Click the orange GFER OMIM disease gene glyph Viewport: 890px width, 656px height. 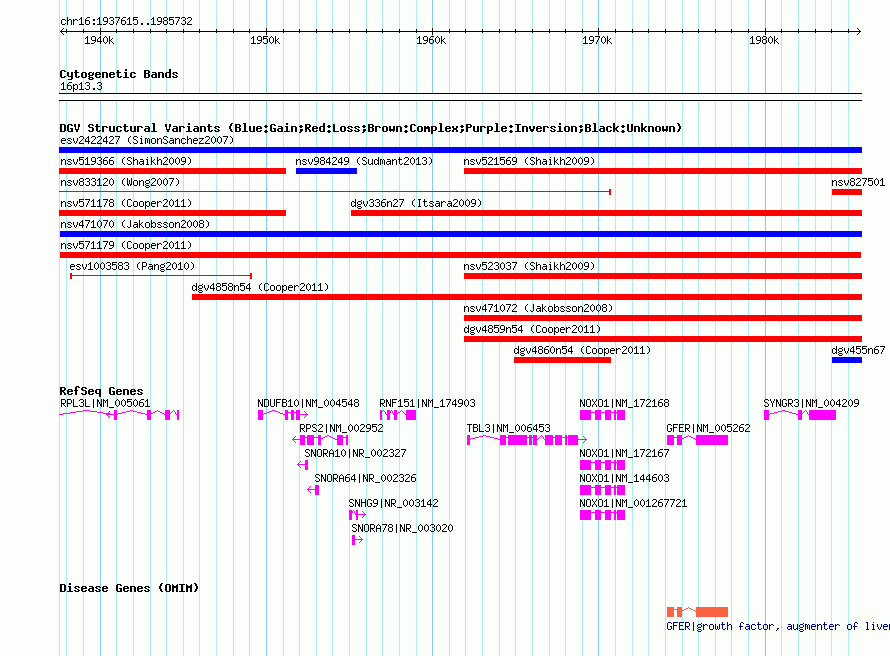(x=697, y=612)
